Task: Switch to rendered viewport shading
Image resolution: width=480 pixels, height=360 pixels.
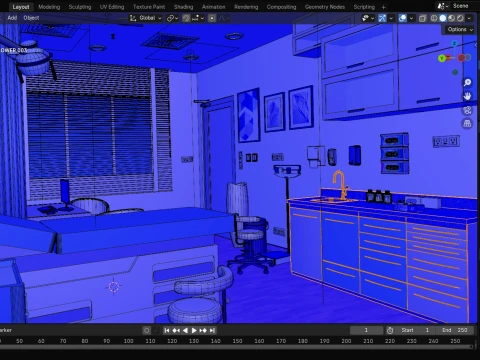Action: (x=460, y=18)
